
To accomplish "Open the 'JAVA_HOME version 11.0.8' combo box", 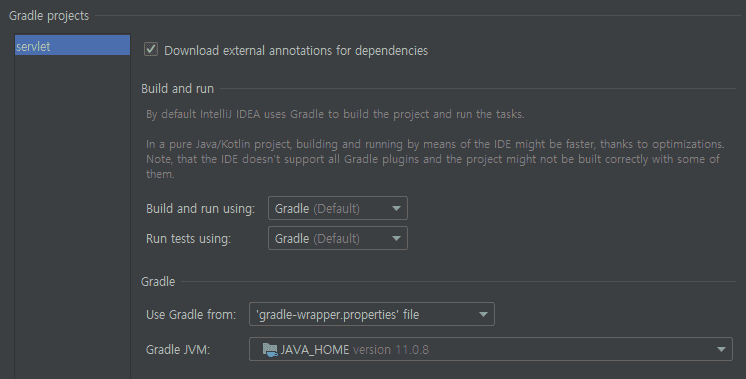I will pyautogui.click(x=491, y=350).
